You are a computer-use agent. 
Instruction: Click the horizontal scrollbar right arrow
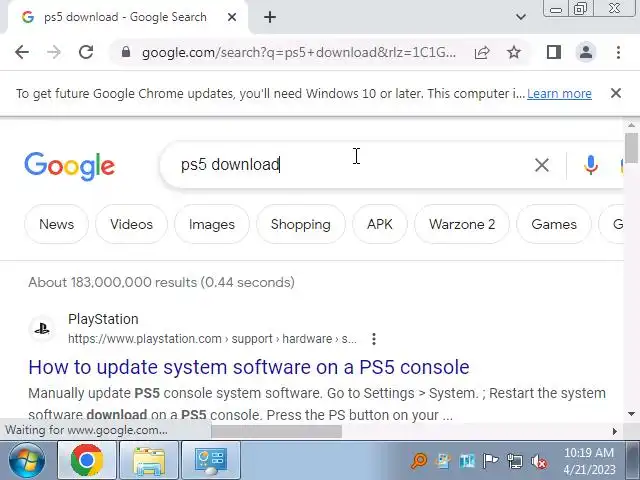click(615, 431)
